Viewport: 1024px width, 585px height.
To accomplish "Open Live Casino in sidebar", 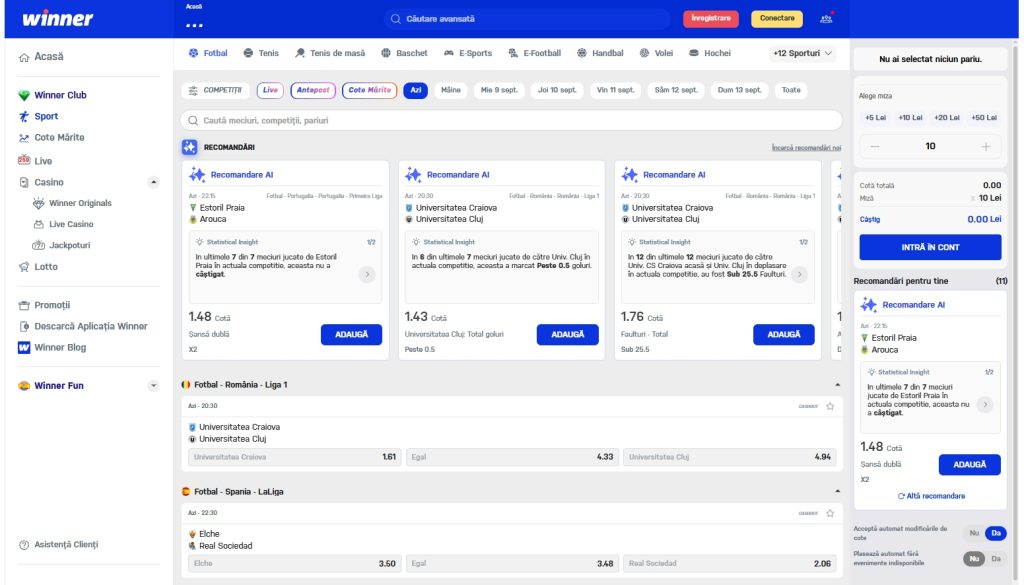I will click(x=71, y=224).
